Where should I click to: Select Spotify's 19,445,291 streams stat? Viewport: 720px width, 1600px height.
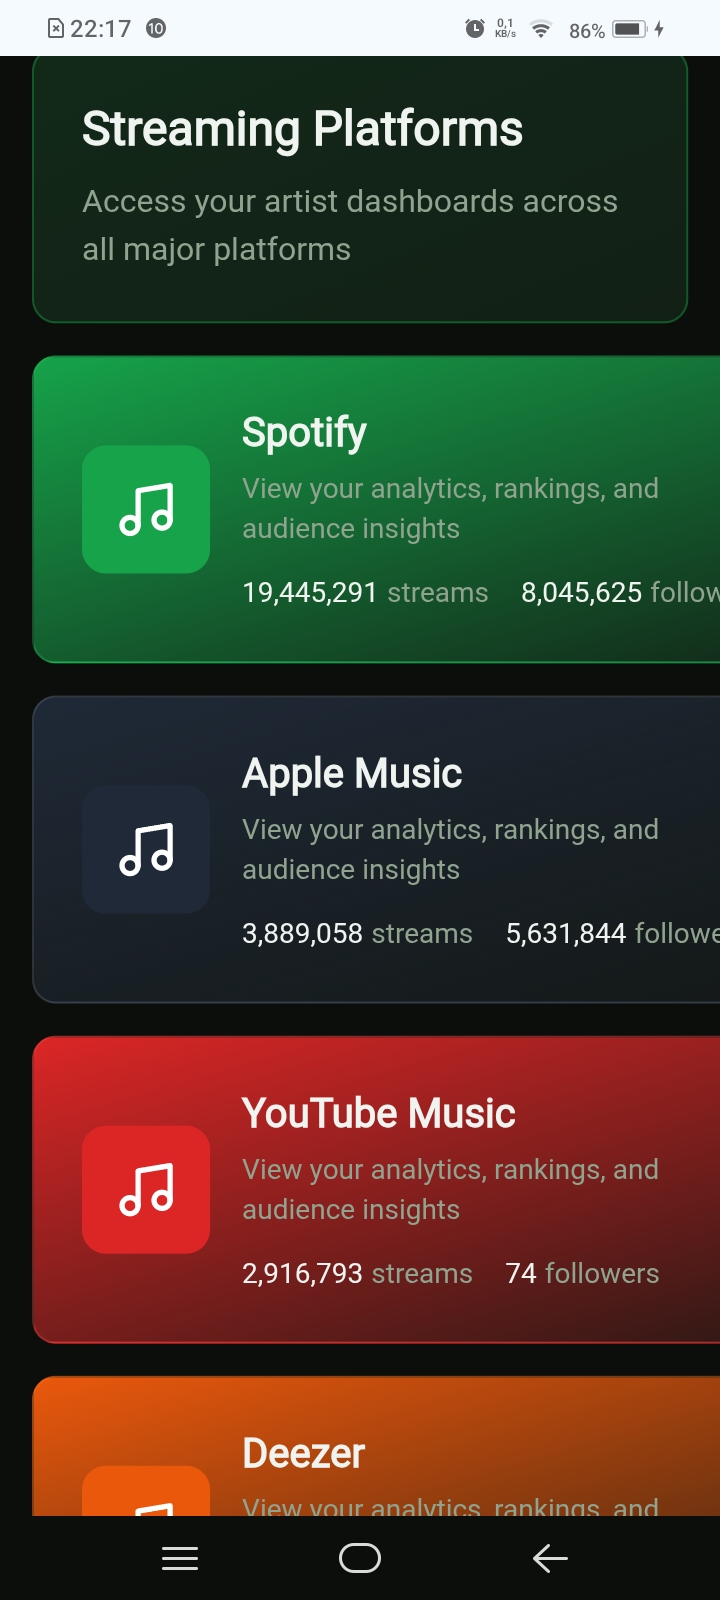click(365, 593)
